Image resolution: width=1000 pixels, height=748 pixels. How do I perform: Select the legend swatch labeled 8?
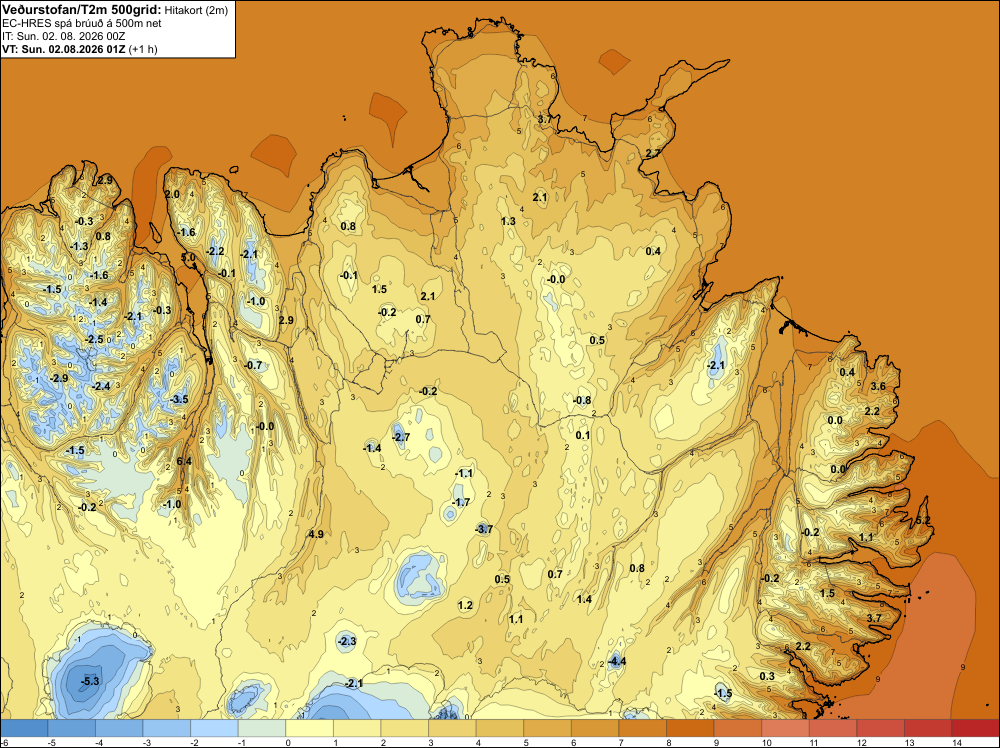[690, 727]
